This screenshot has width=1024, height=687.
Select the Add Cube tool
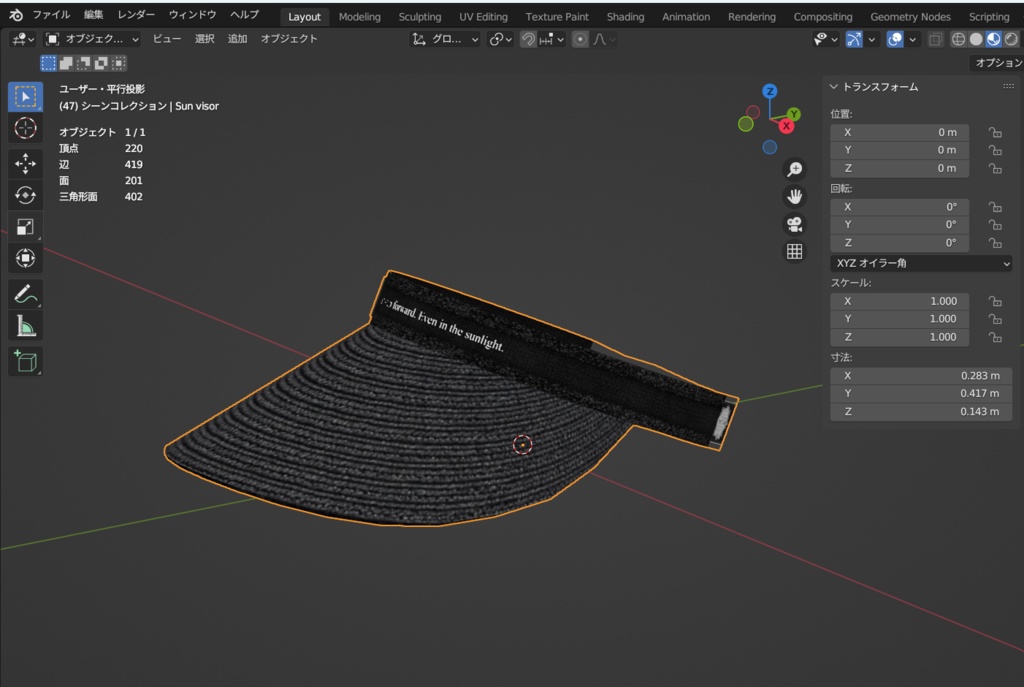coord(25,361)
